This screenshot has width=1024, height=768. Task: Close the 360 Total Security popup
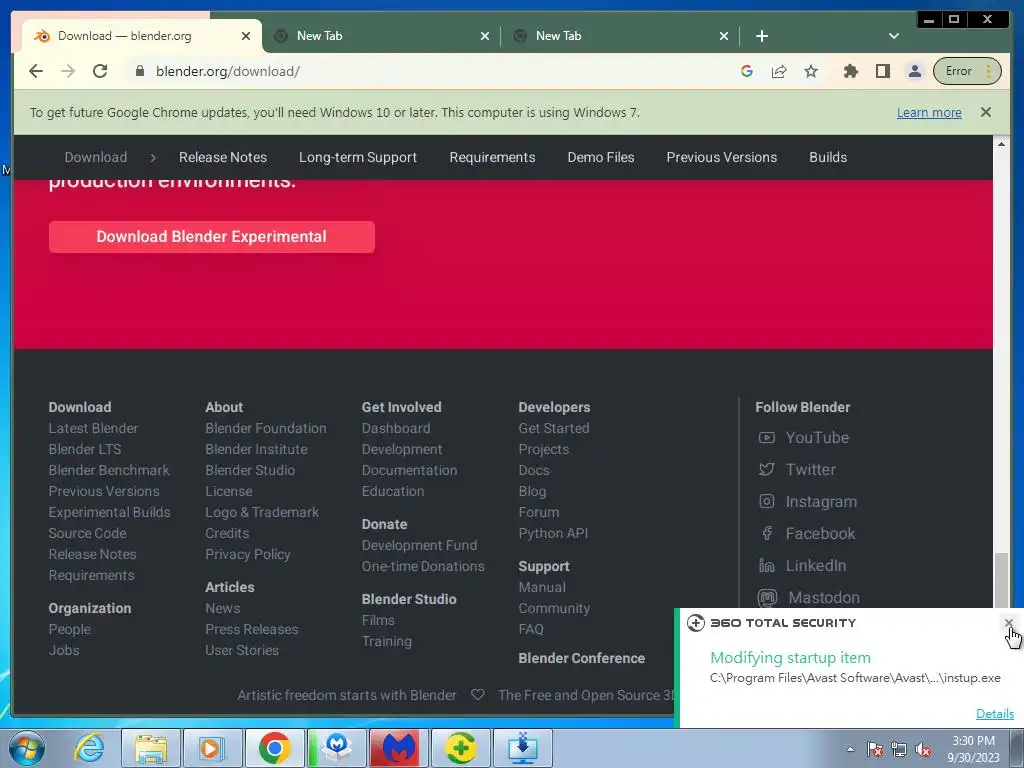click(1009, 623)
